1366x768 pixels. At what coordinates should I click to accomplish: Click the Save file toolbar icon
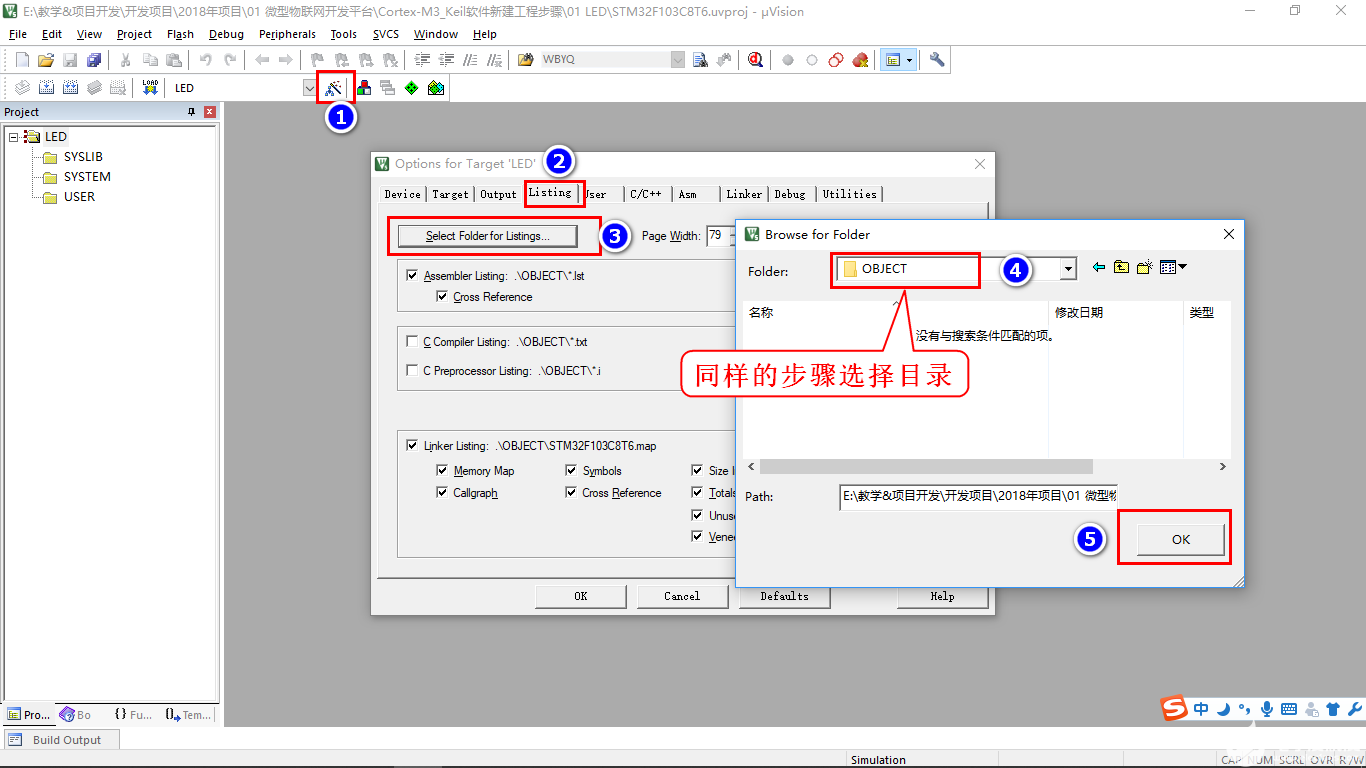(70, 60)
